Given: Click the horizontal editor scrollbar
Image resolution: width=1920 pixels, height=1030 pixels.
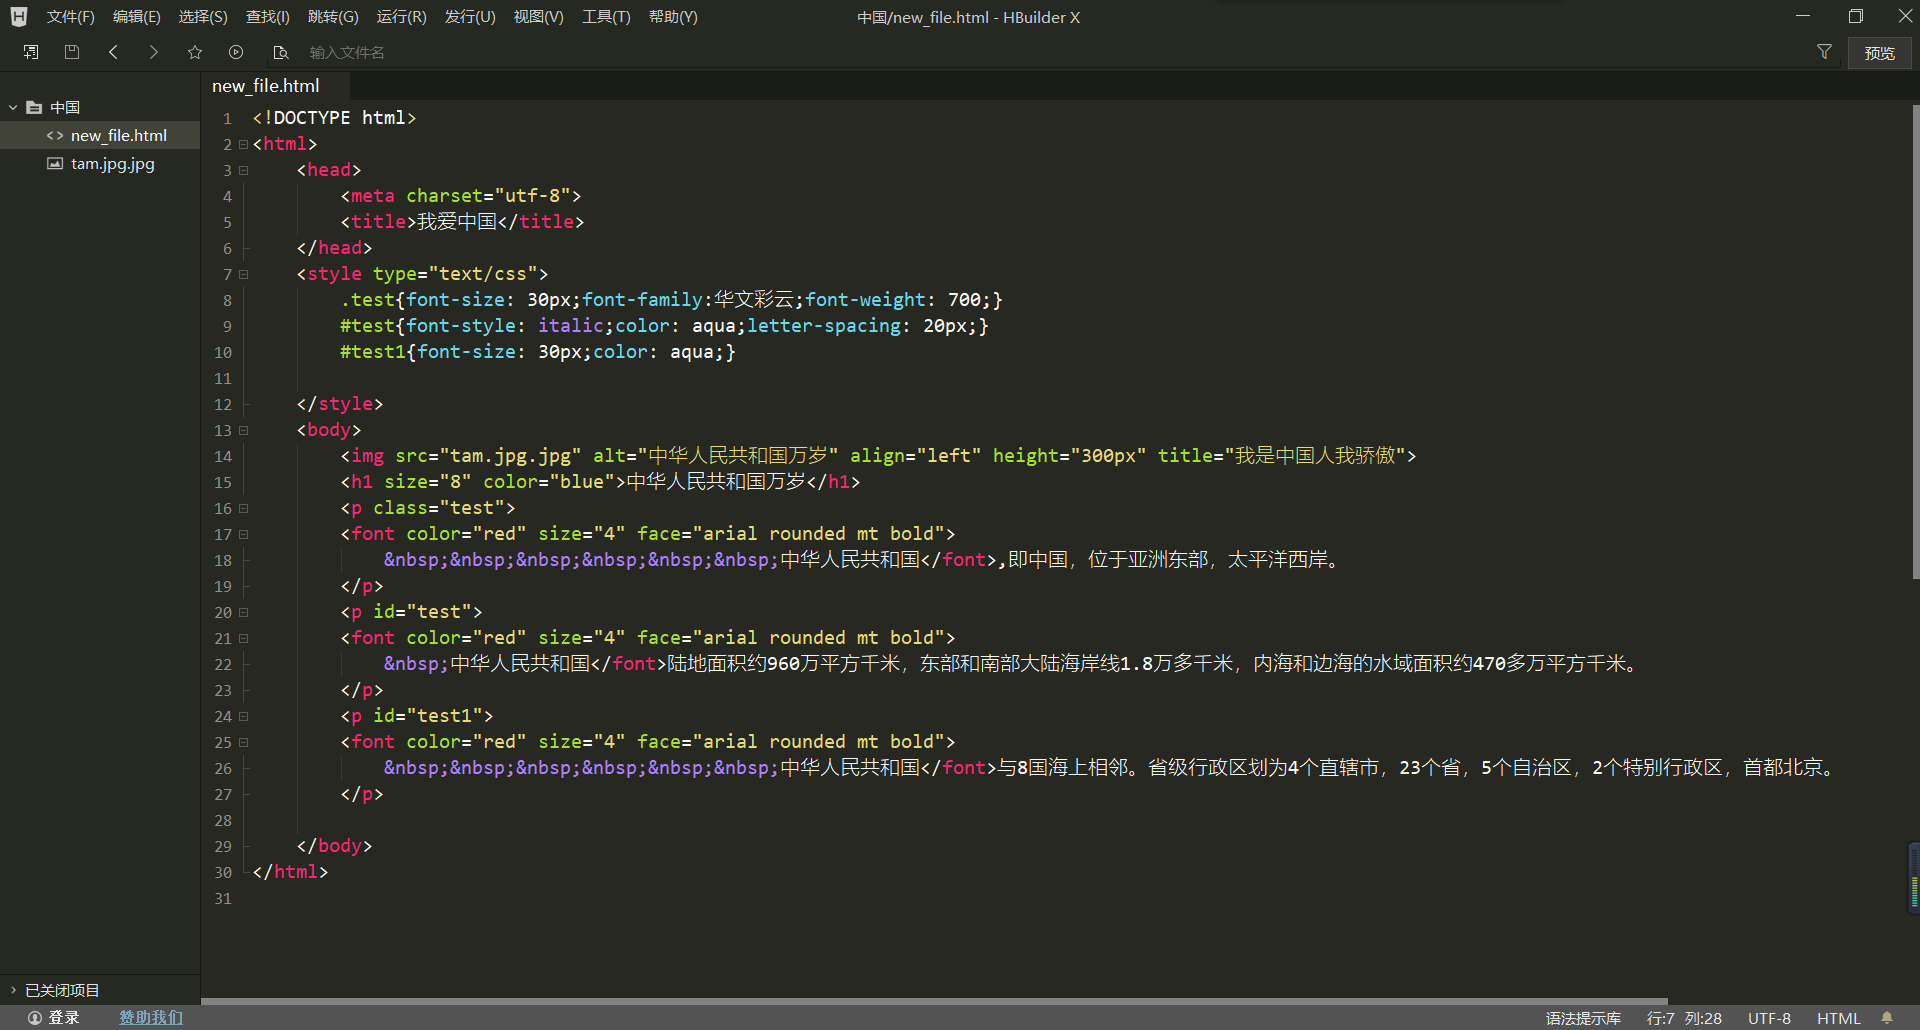Looking at the screenshot, I should (x=934, y=1001).
